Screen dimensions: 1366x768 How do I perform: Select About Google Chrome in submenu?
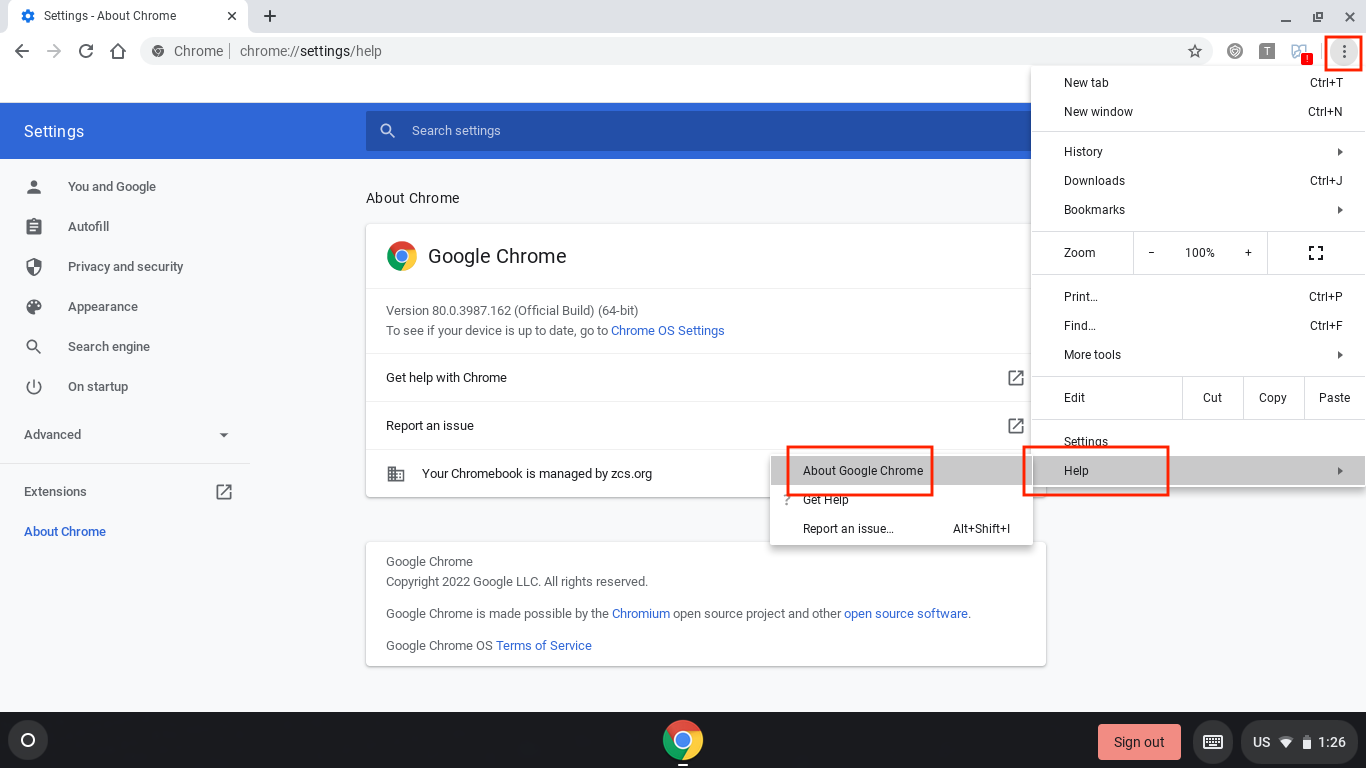click(901, 471)
